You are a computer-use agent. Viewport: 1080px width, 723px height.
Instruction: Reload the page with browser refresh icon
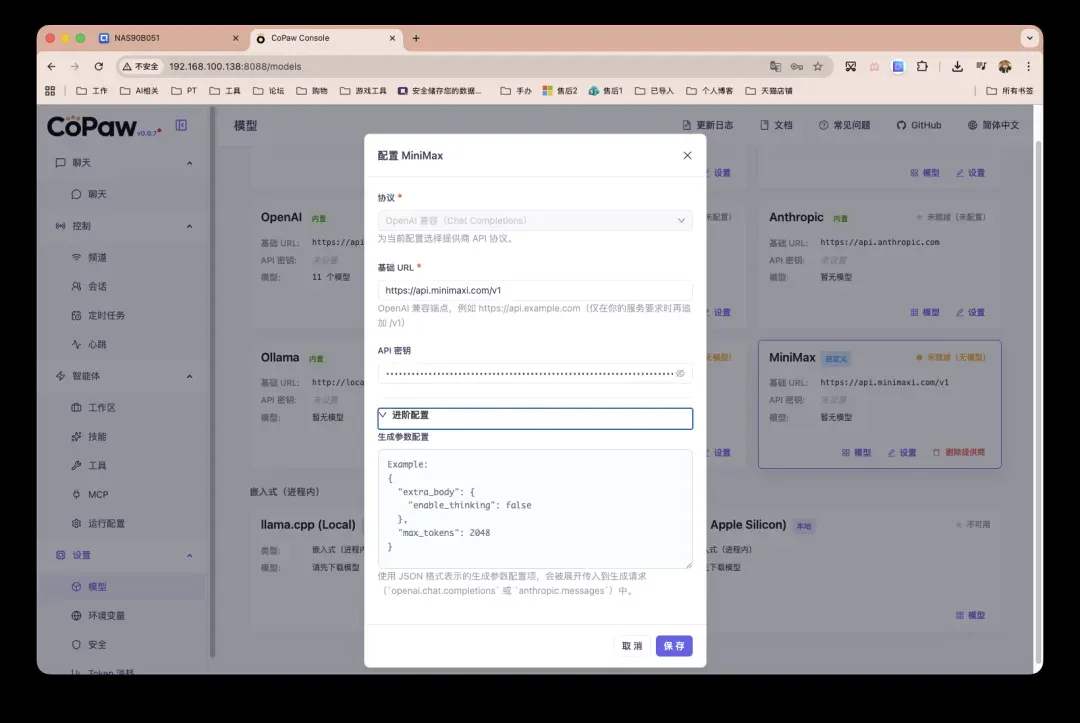pyautogui.click(x=98, y=66)
